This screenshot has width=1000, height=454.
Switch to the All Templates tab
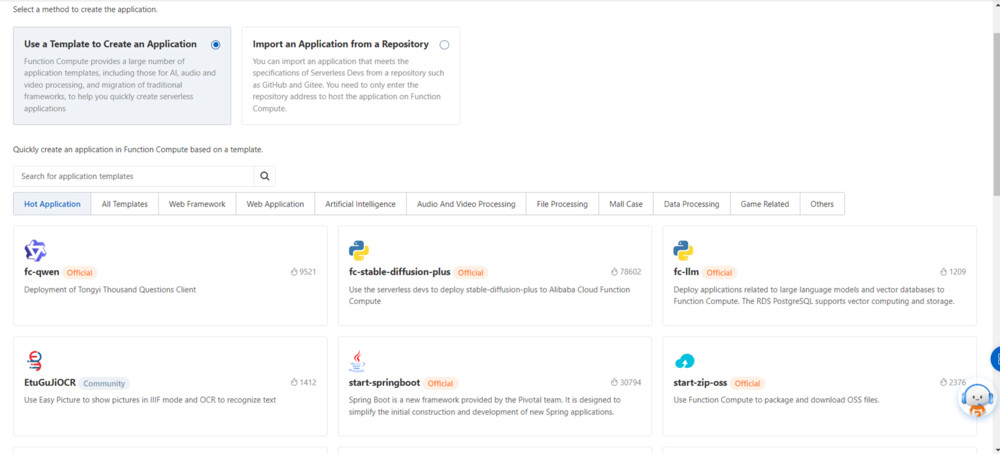tap(125, 204)
